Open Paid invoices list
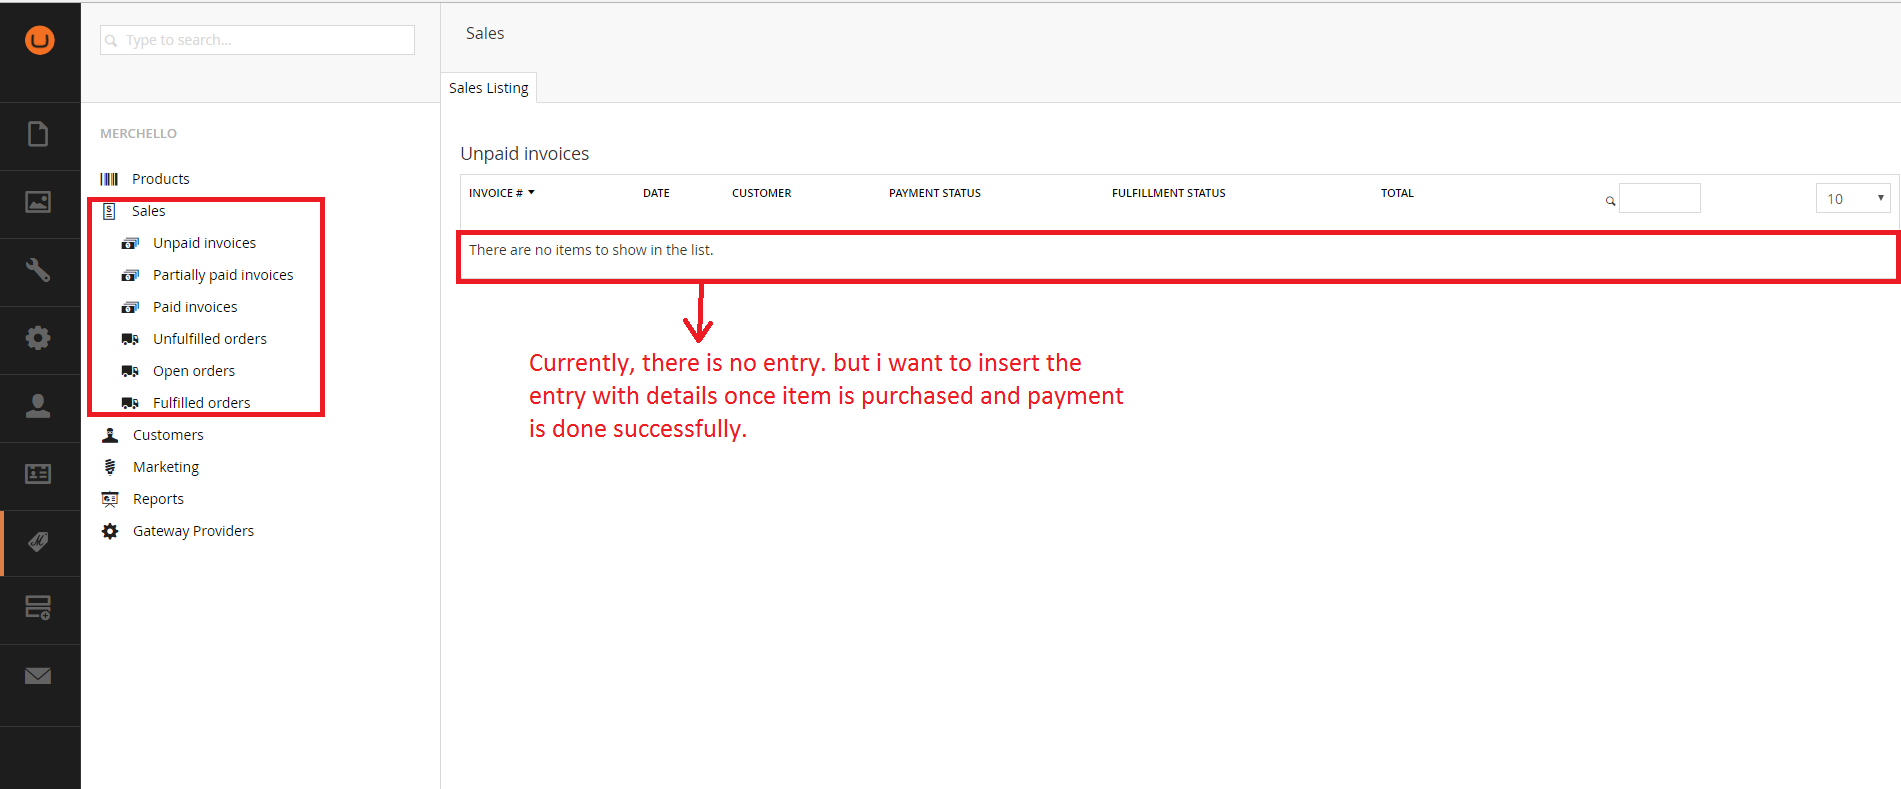 coord(195,307)
